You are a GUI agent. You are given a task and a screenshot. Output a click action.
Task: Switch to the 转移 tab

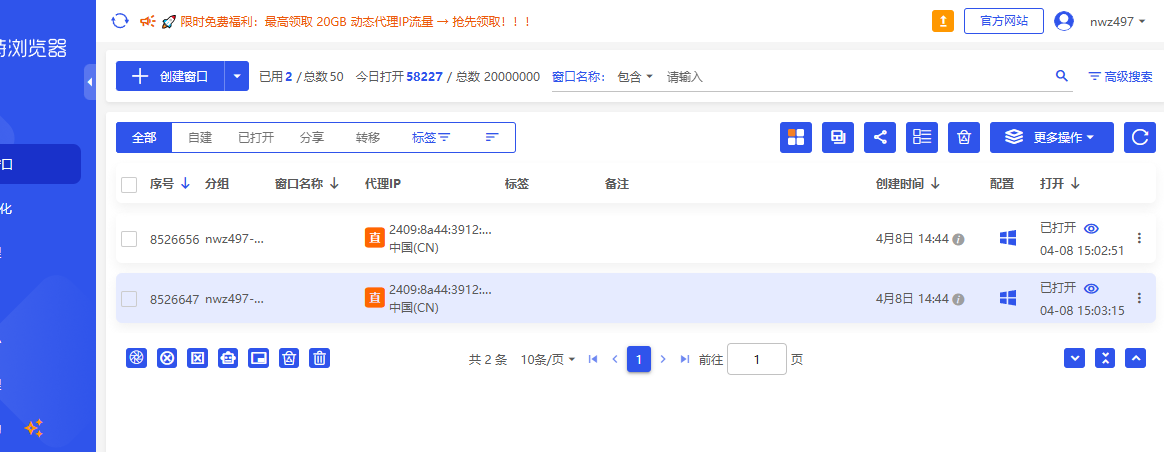click(x=367, y=137)
